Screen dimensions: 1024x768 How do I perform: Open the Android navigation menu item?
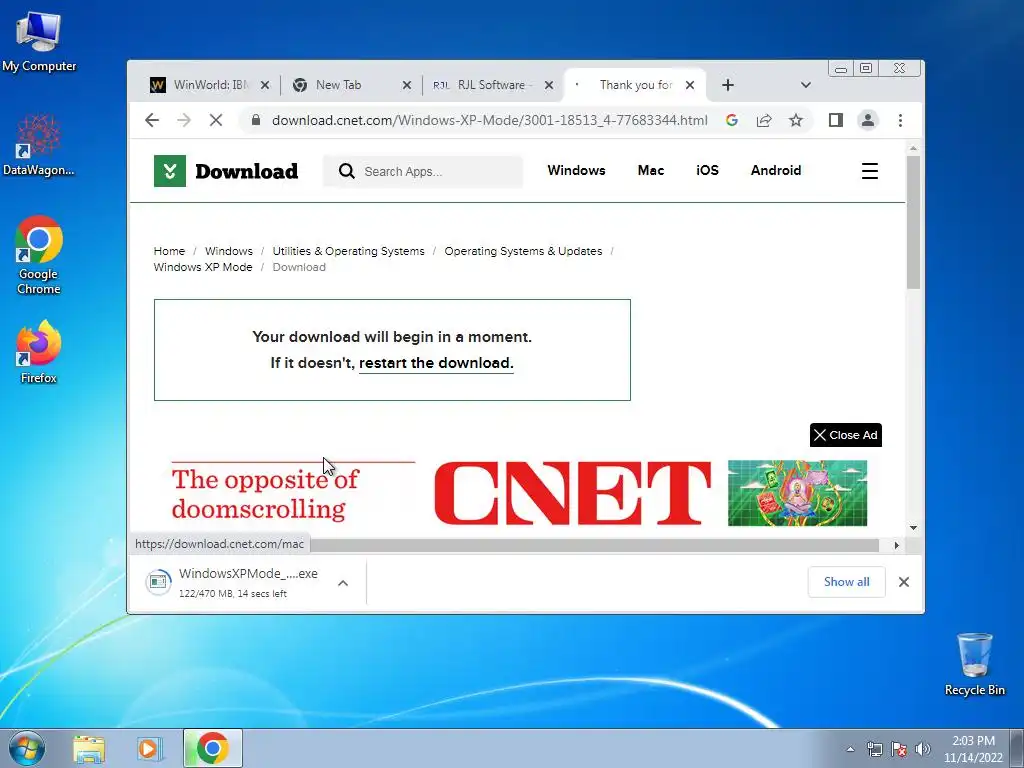(776, 170)
